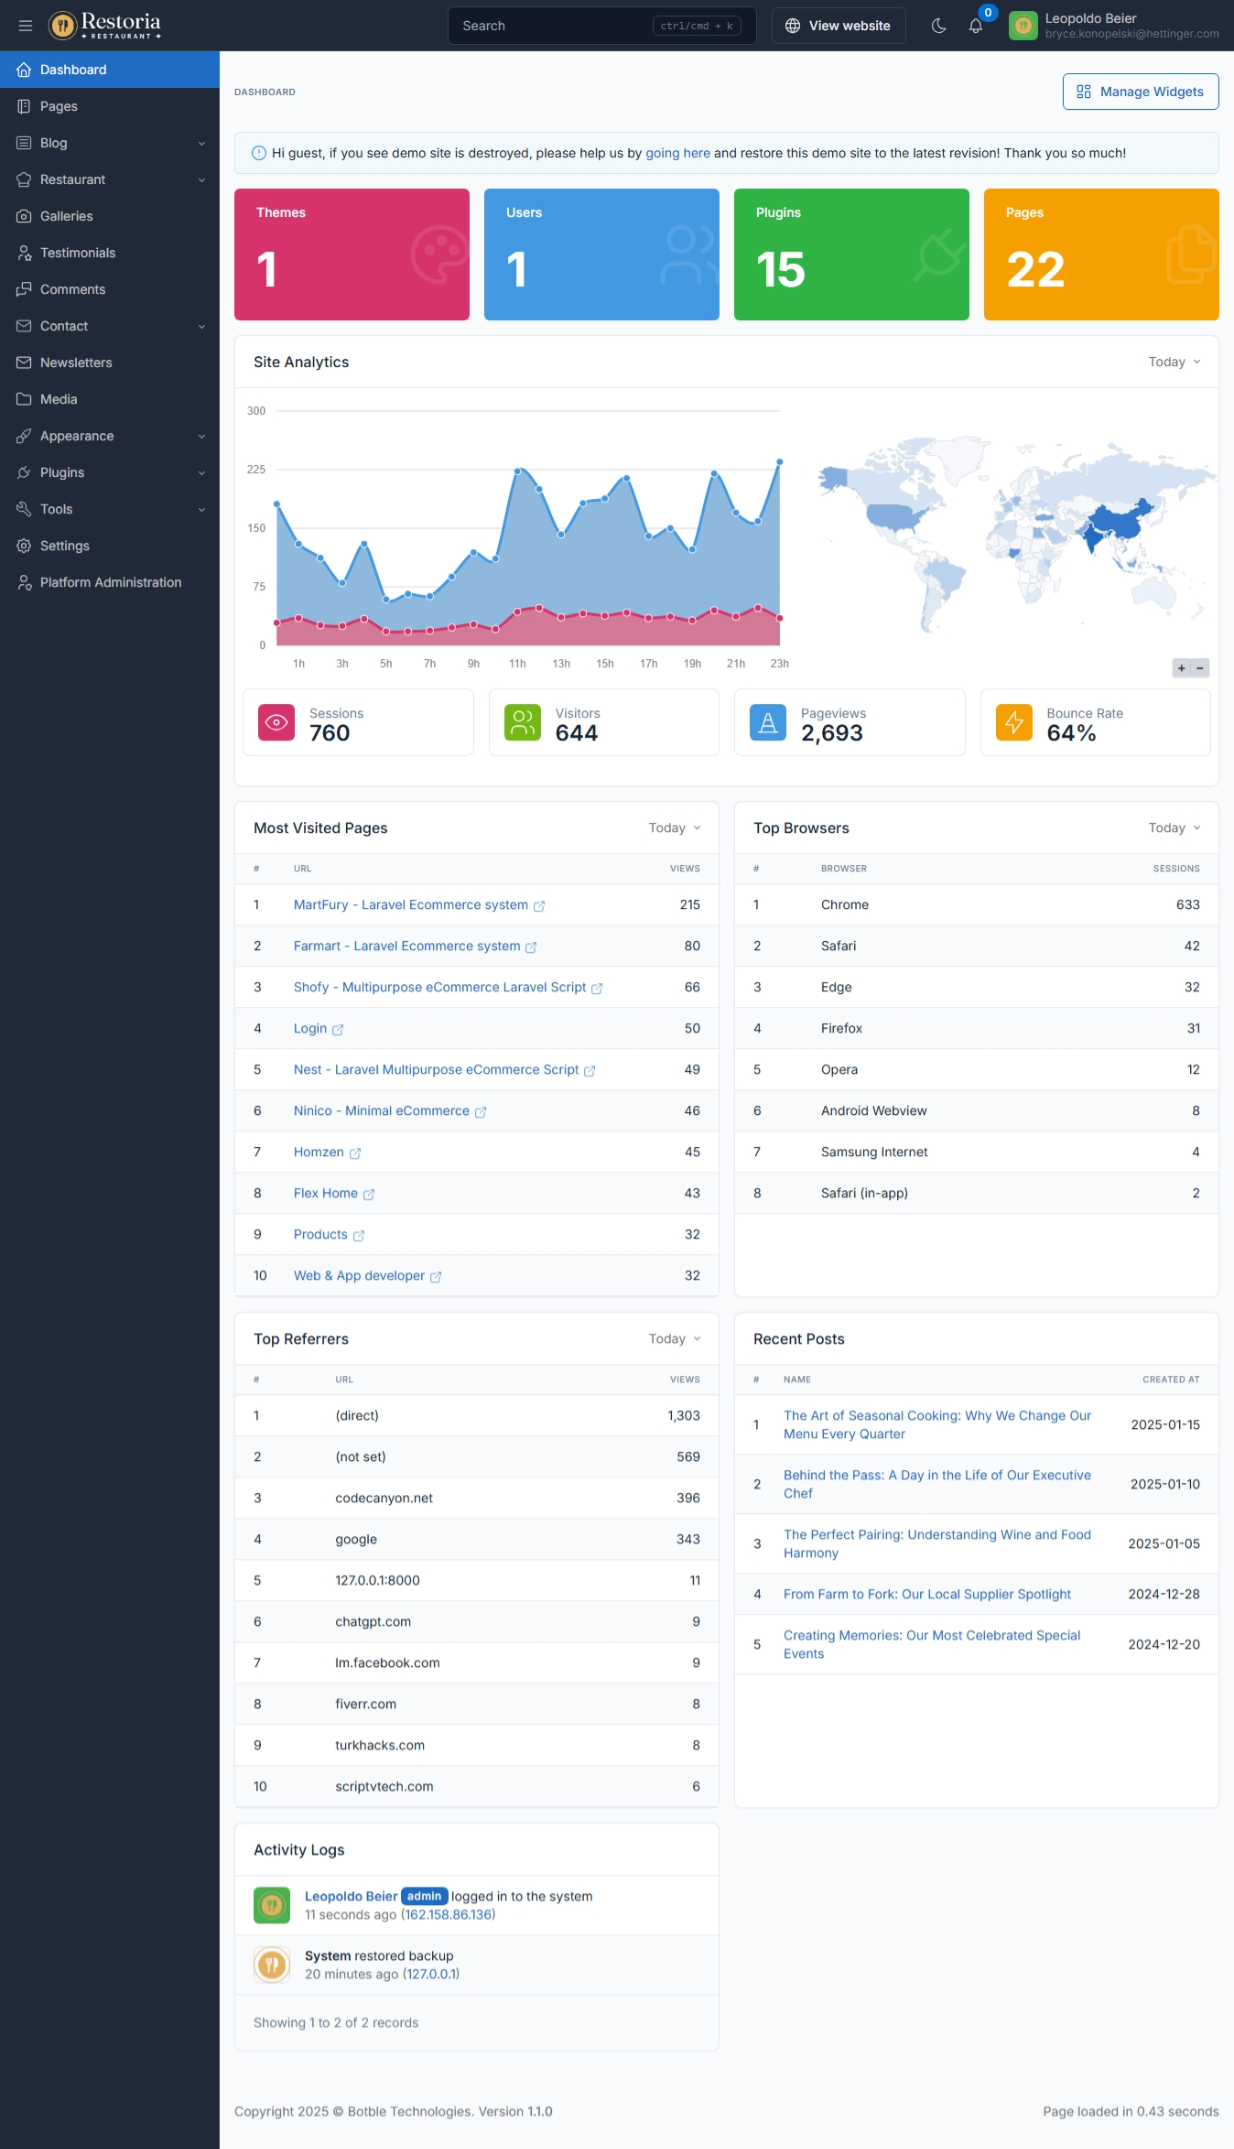This screenshot has height=2149, width=1234.
Task: Click the hamburger menu icon to collapse the sidebar
Action: (x=25, y=26)
